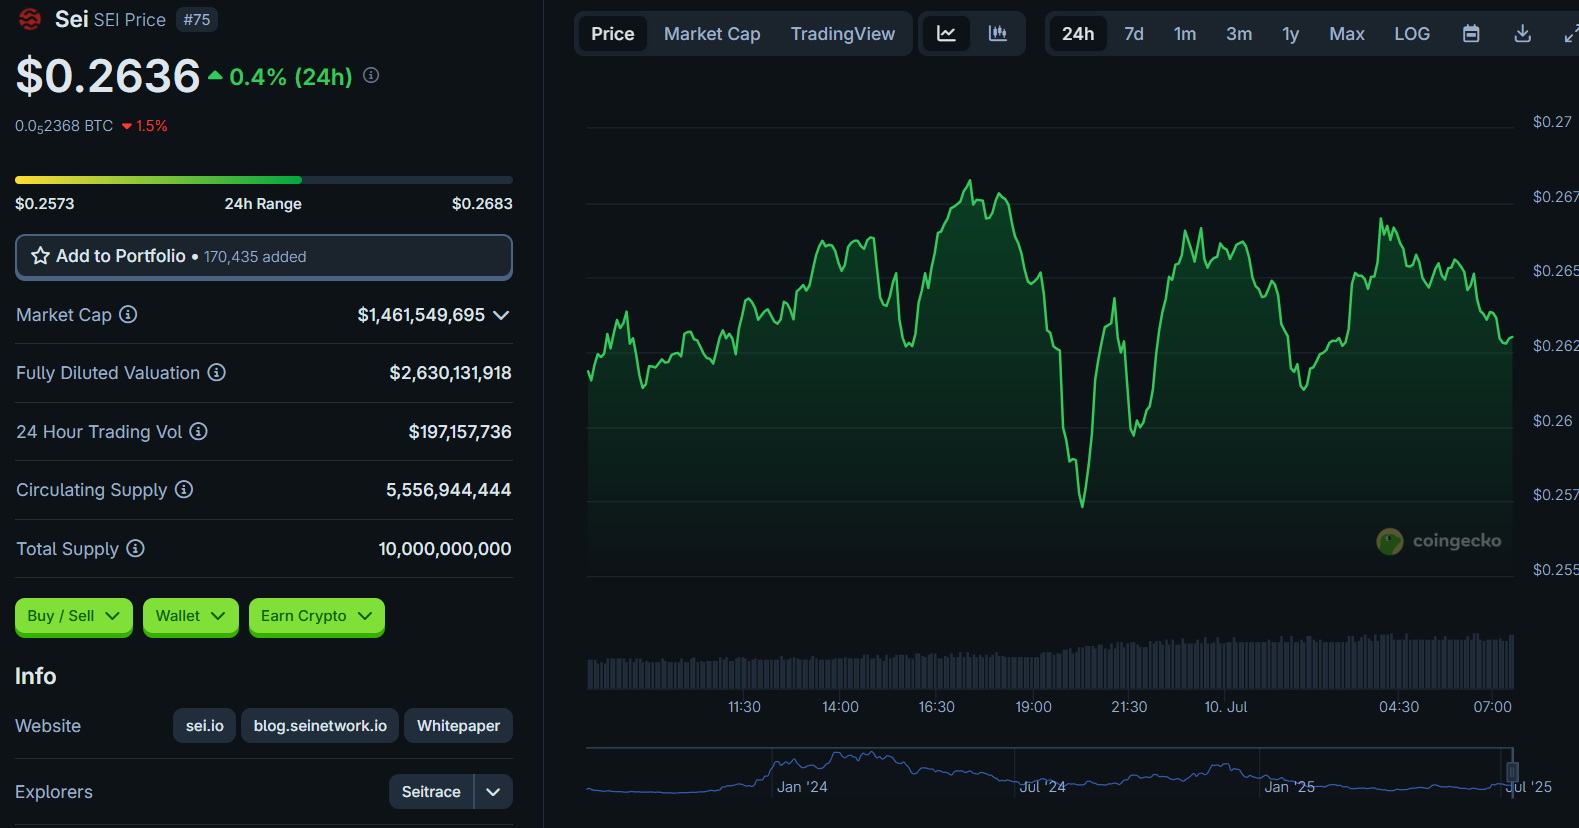Select the 3m time range
Image resolution: width=1579 pixels, height=828 pixels.
click(x=1239, y=34)
